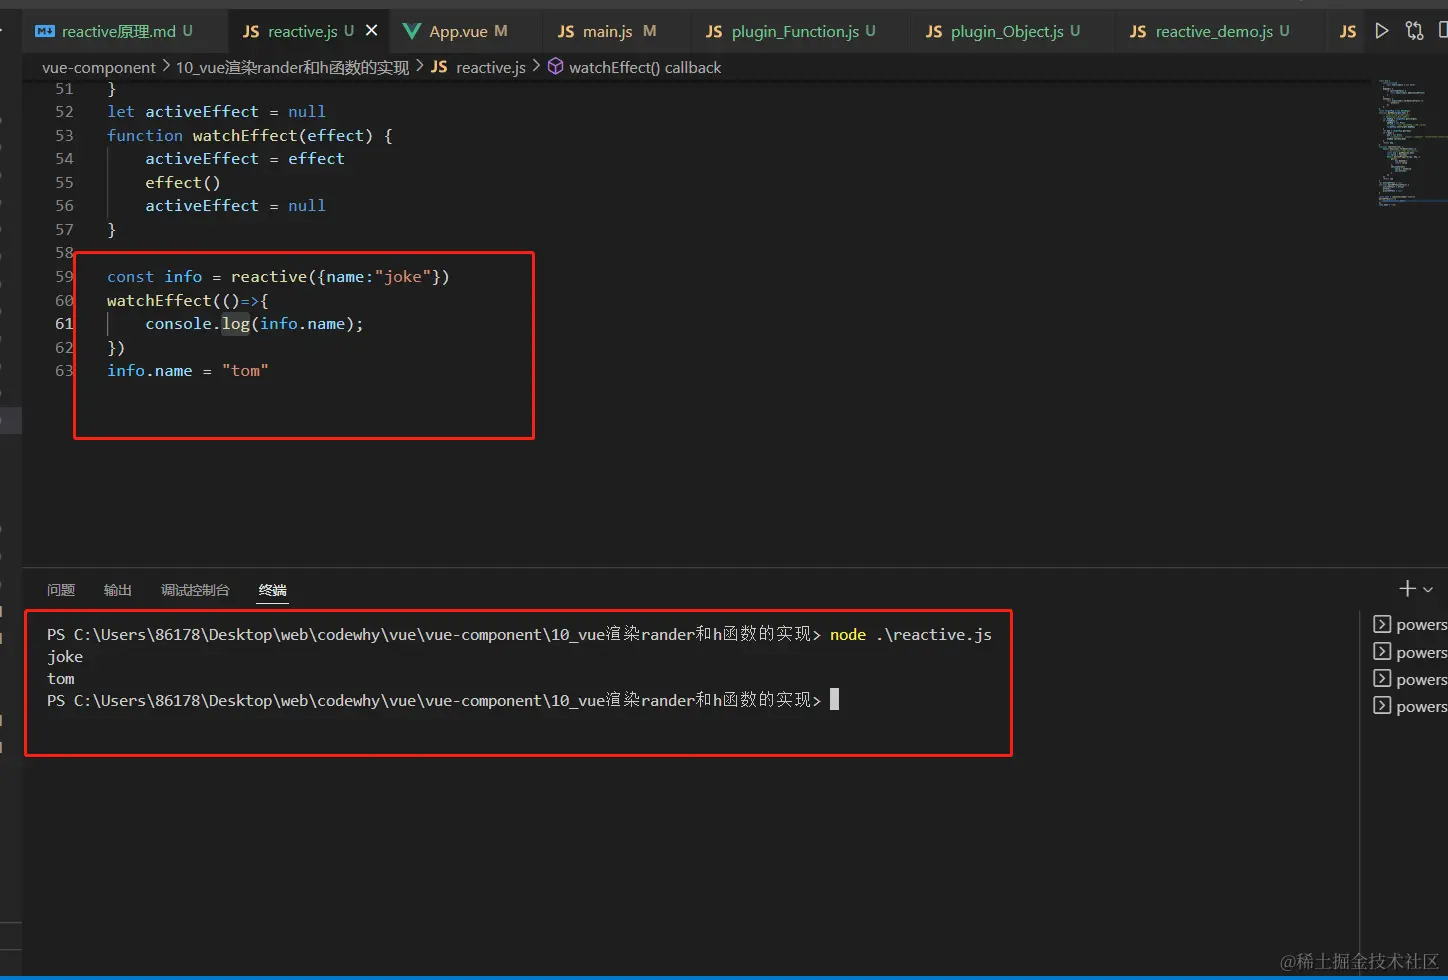
Task: Open the App.vue tab
Action: point(455,31)
